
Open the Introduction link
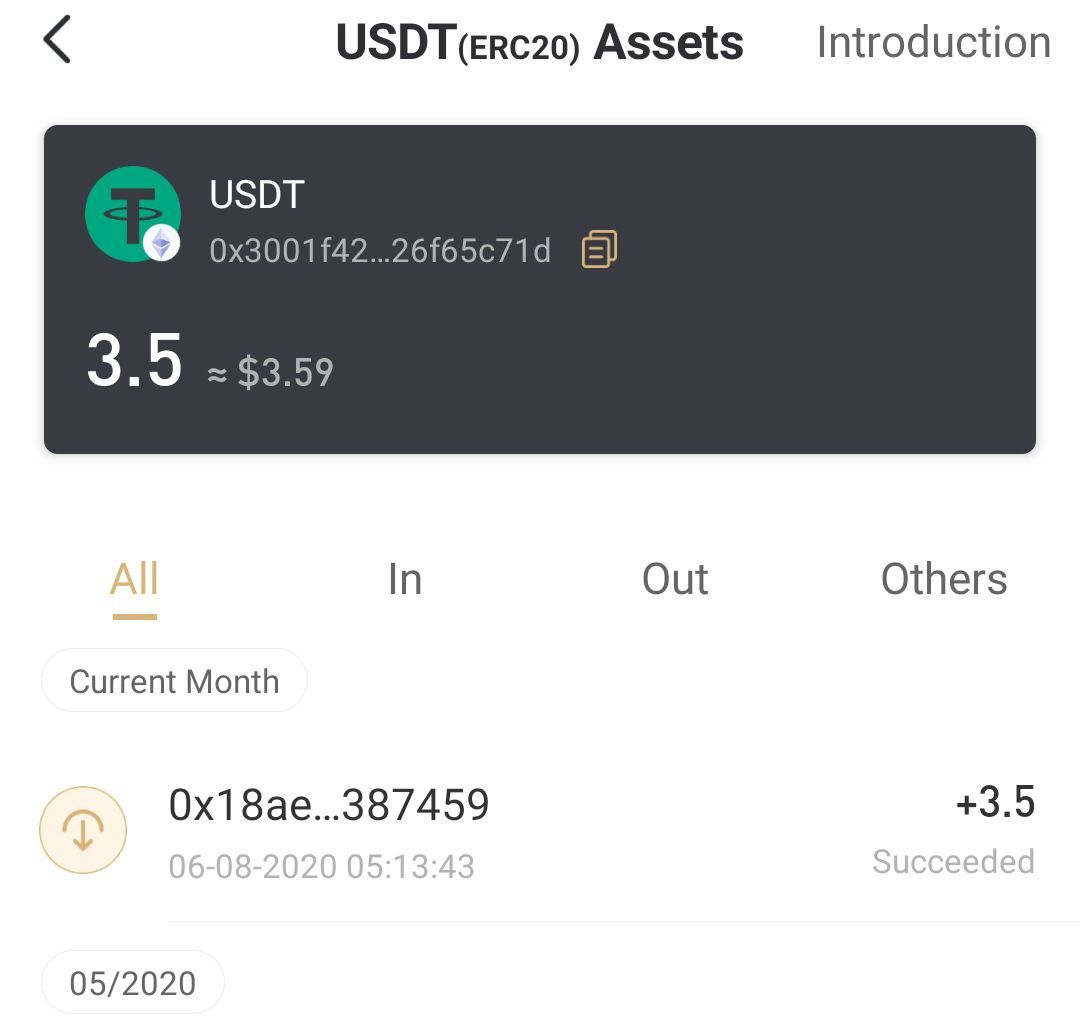coord(933,43)
